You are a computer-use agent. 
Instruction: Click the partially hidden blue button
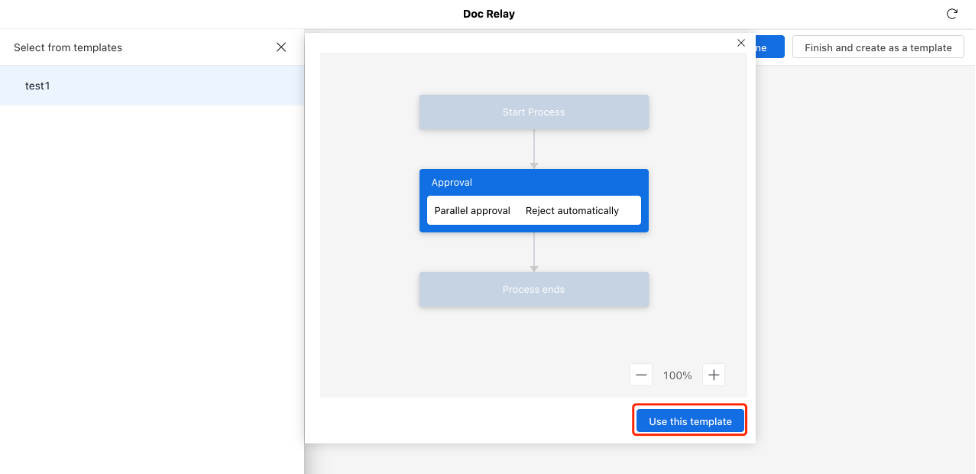coord(770,47)
